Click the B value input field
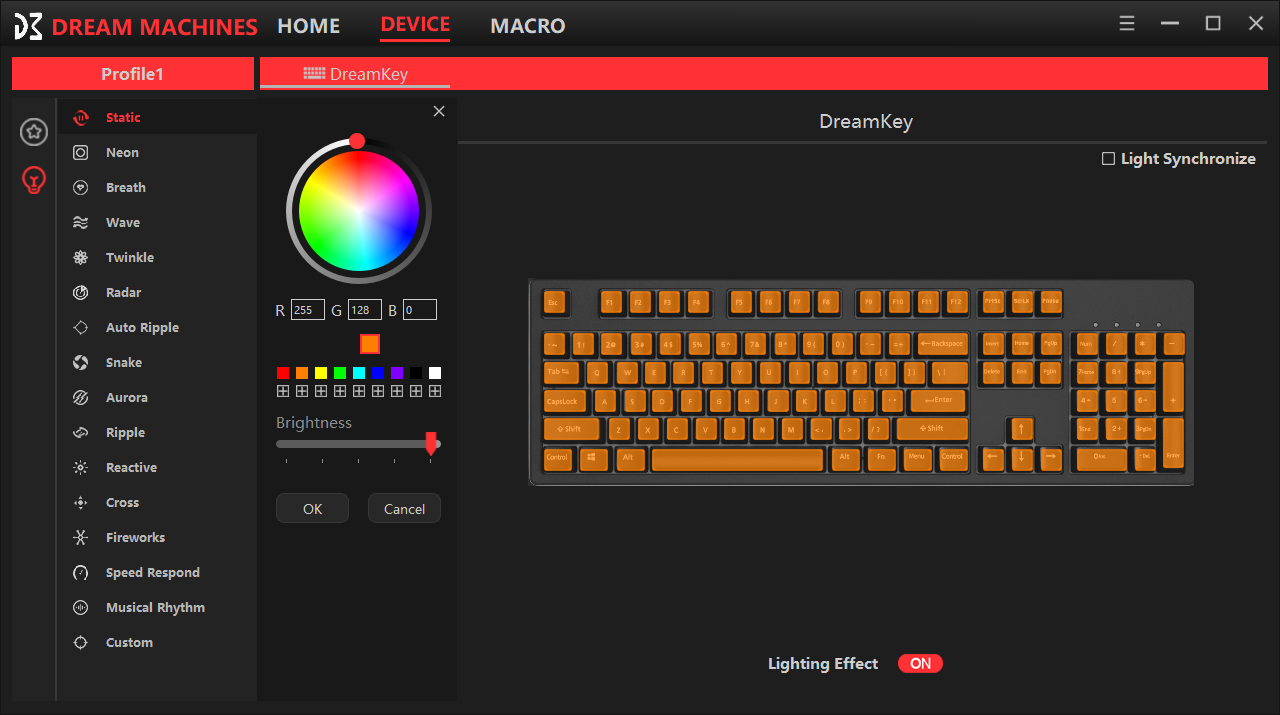Screen dimensions: 1280x715 (420, 310)
